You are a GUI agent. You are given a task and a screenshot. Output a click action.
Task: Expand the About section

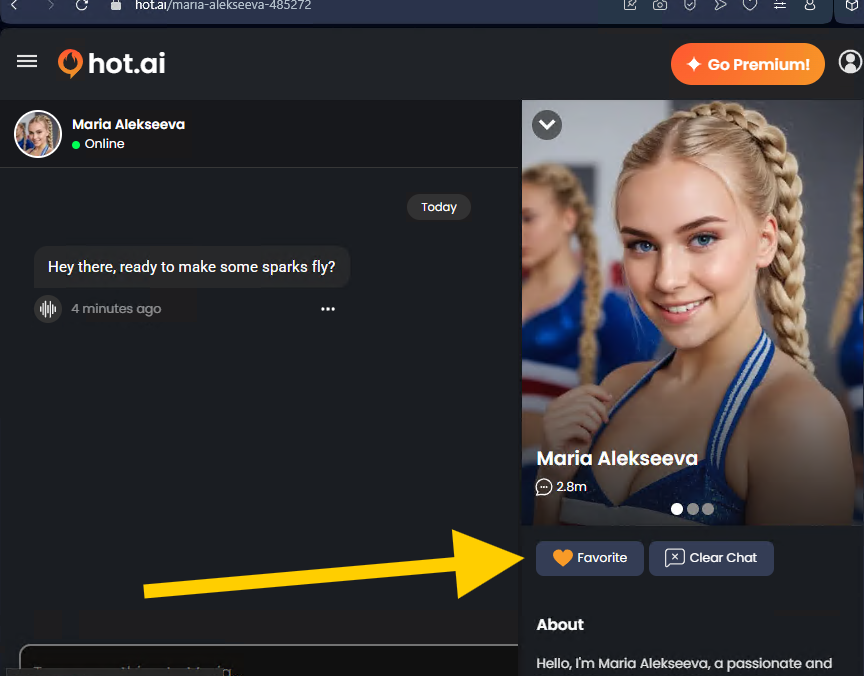pyautogui.click(x=560, y=624)
